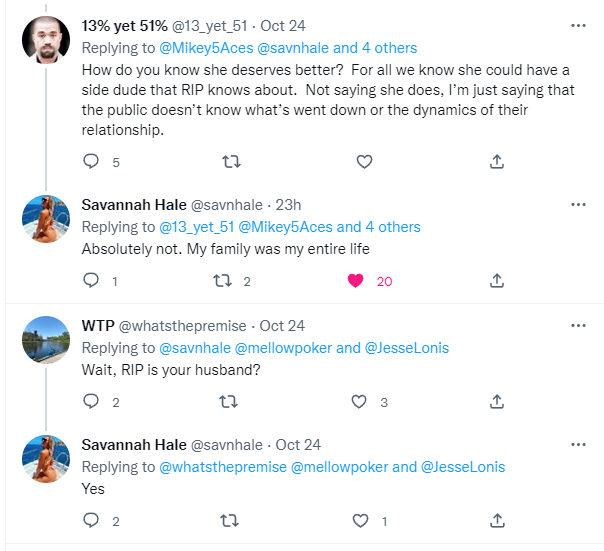This screenshot has width=604, height=551.
Task: Share Savannah's 'Yes' tweet
Action: click(497, 520)
